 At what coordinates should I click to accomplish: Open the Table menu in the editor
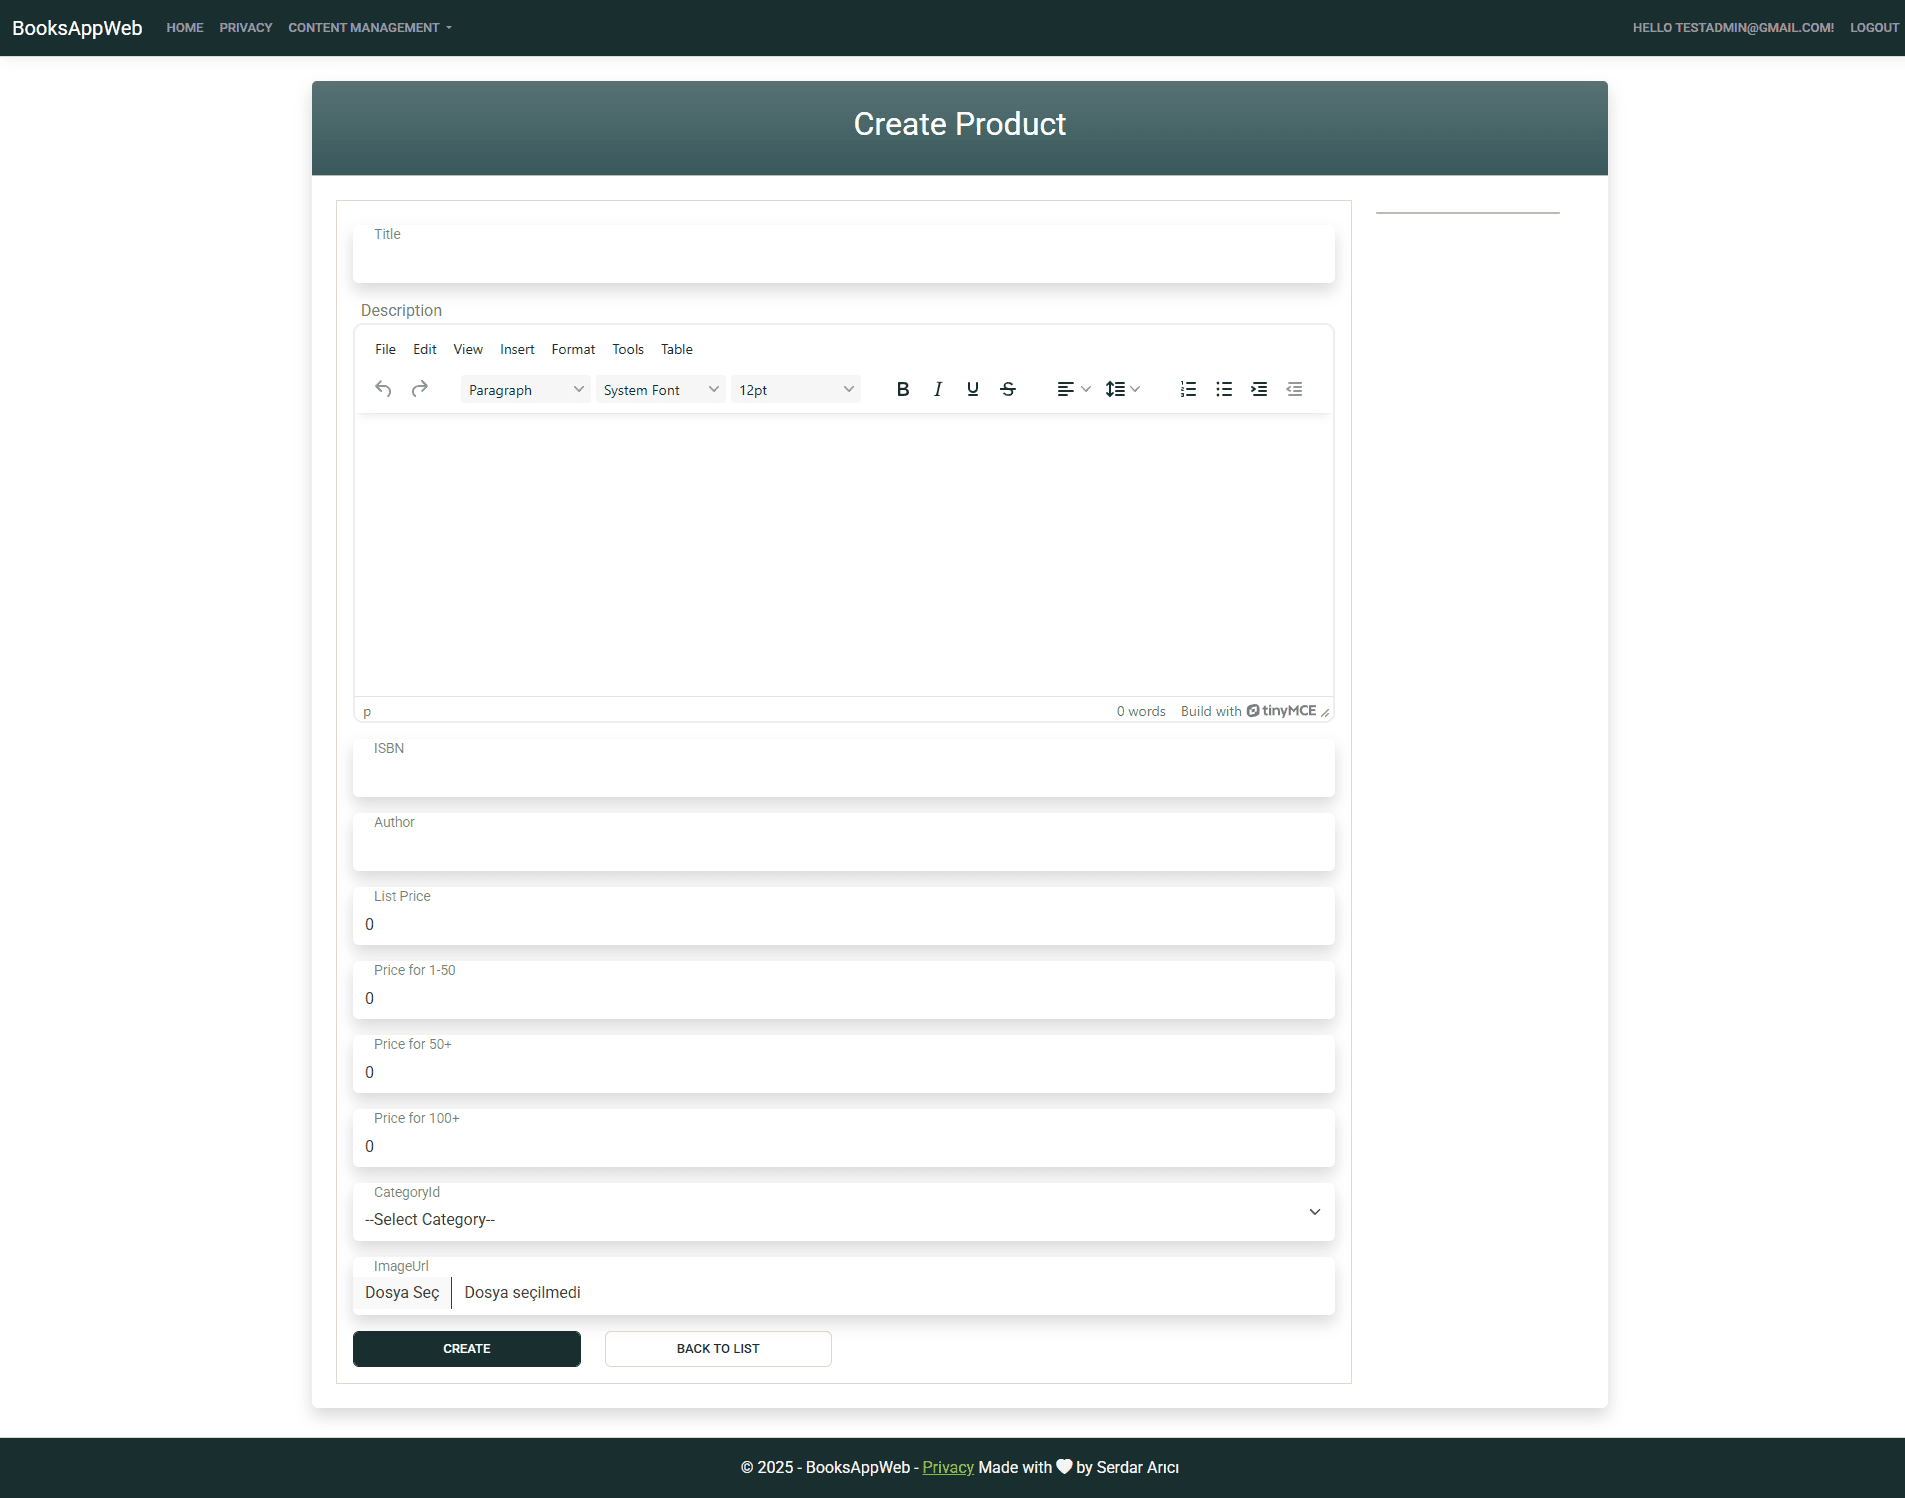tap(677, 349)
